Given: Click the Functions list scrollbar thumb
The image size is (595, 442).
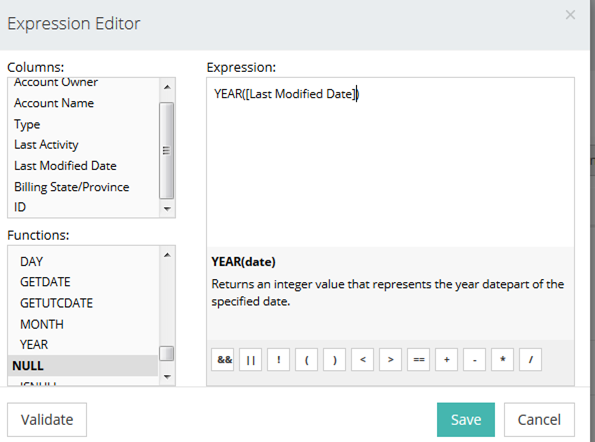Looking at the screenshot, I should click(x=167, y=353).
